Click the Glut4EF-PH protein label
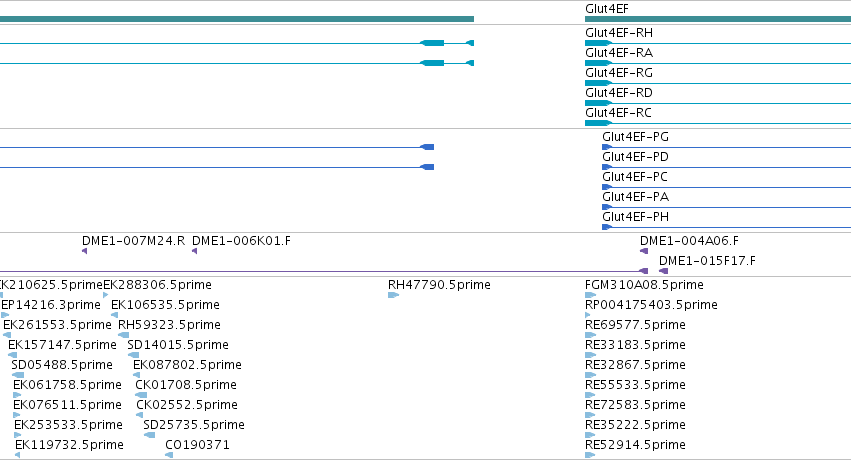 tap(636, 217)
